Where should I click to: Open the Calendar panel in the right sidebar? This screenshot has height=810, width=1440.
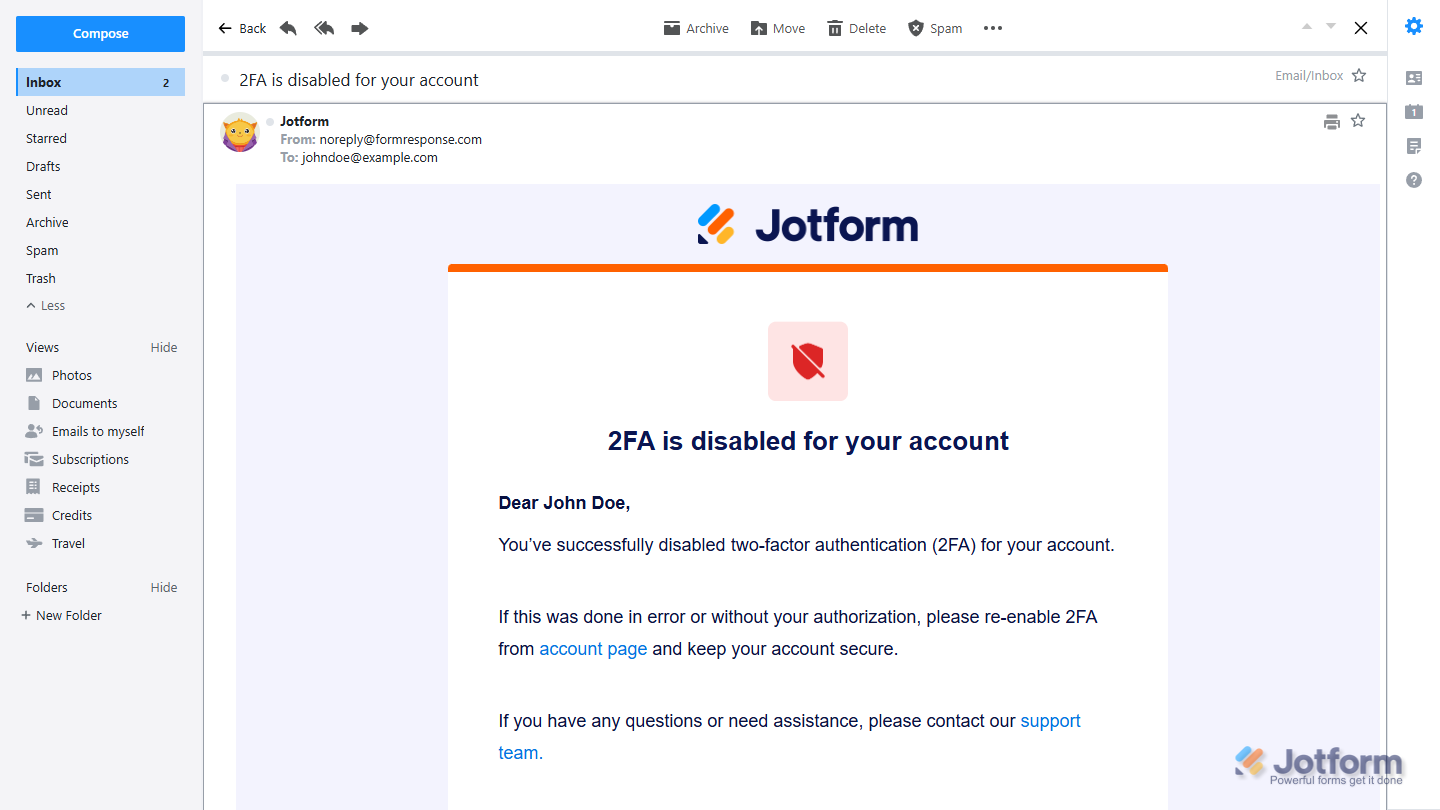tap(1413, 112)
